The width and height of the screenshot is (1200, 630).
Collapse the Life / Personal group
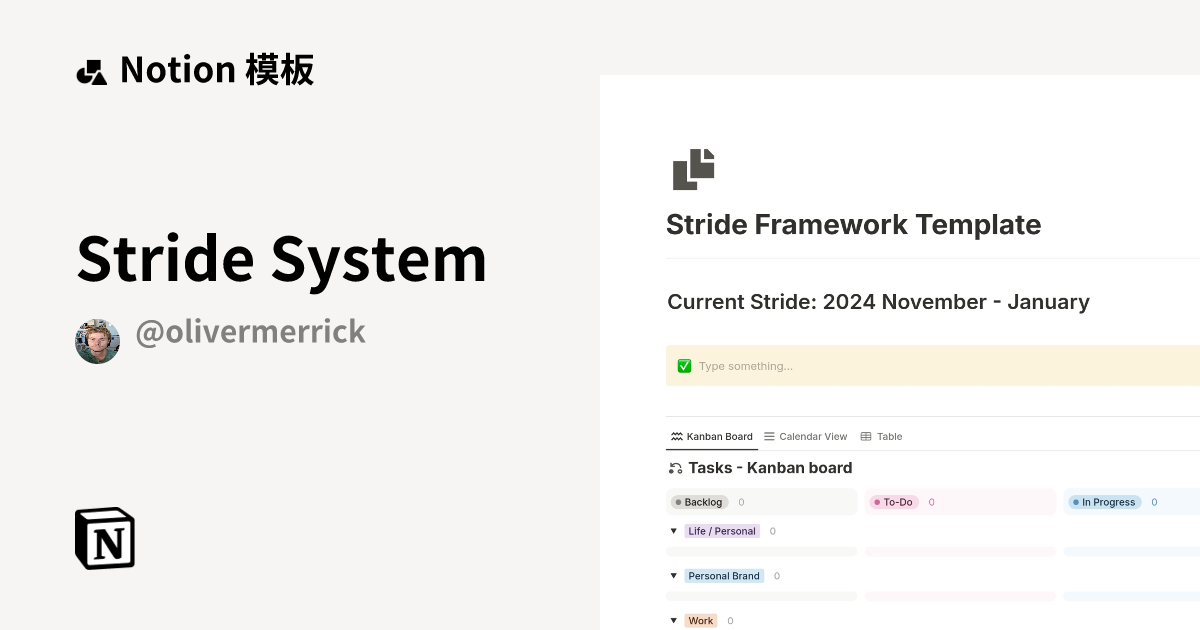coord(674,531)
